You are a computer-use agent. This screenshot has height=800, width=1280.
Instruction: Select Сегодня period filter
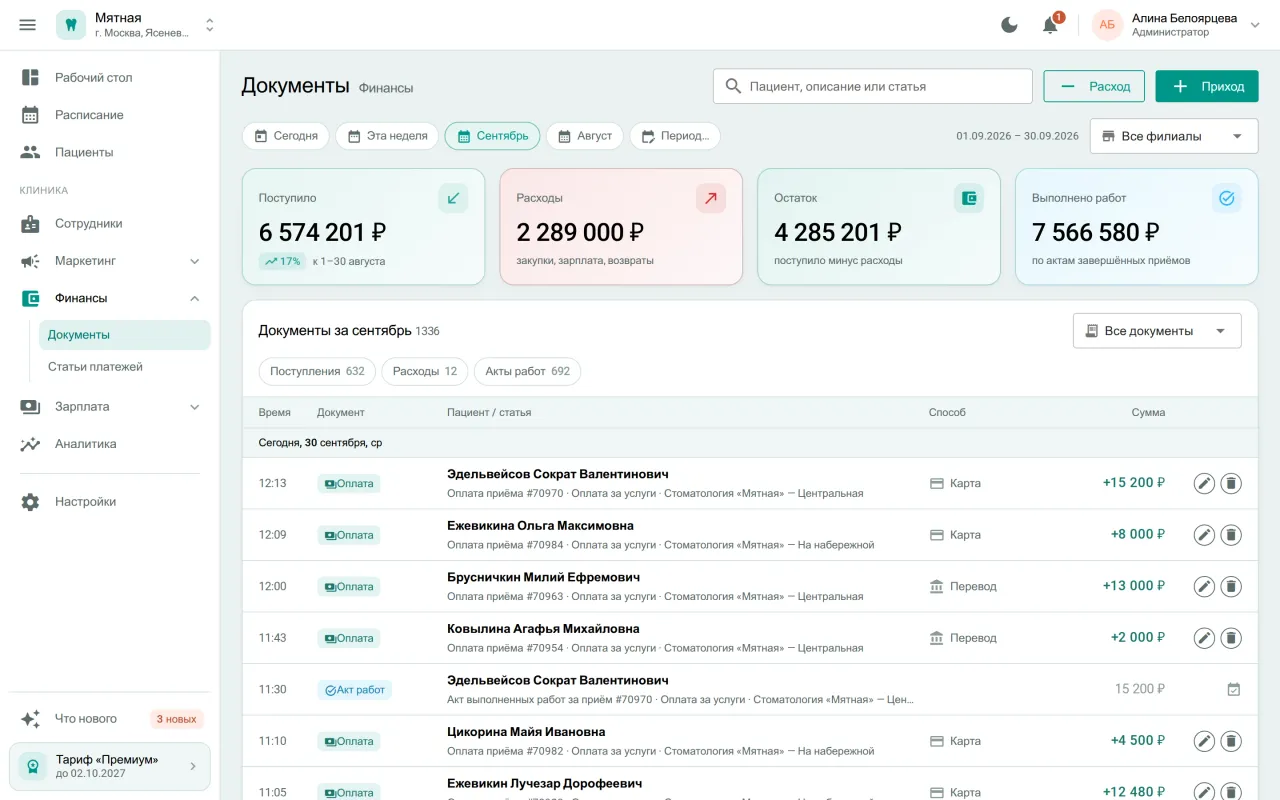pyautogui.click(x=286, y=136)
